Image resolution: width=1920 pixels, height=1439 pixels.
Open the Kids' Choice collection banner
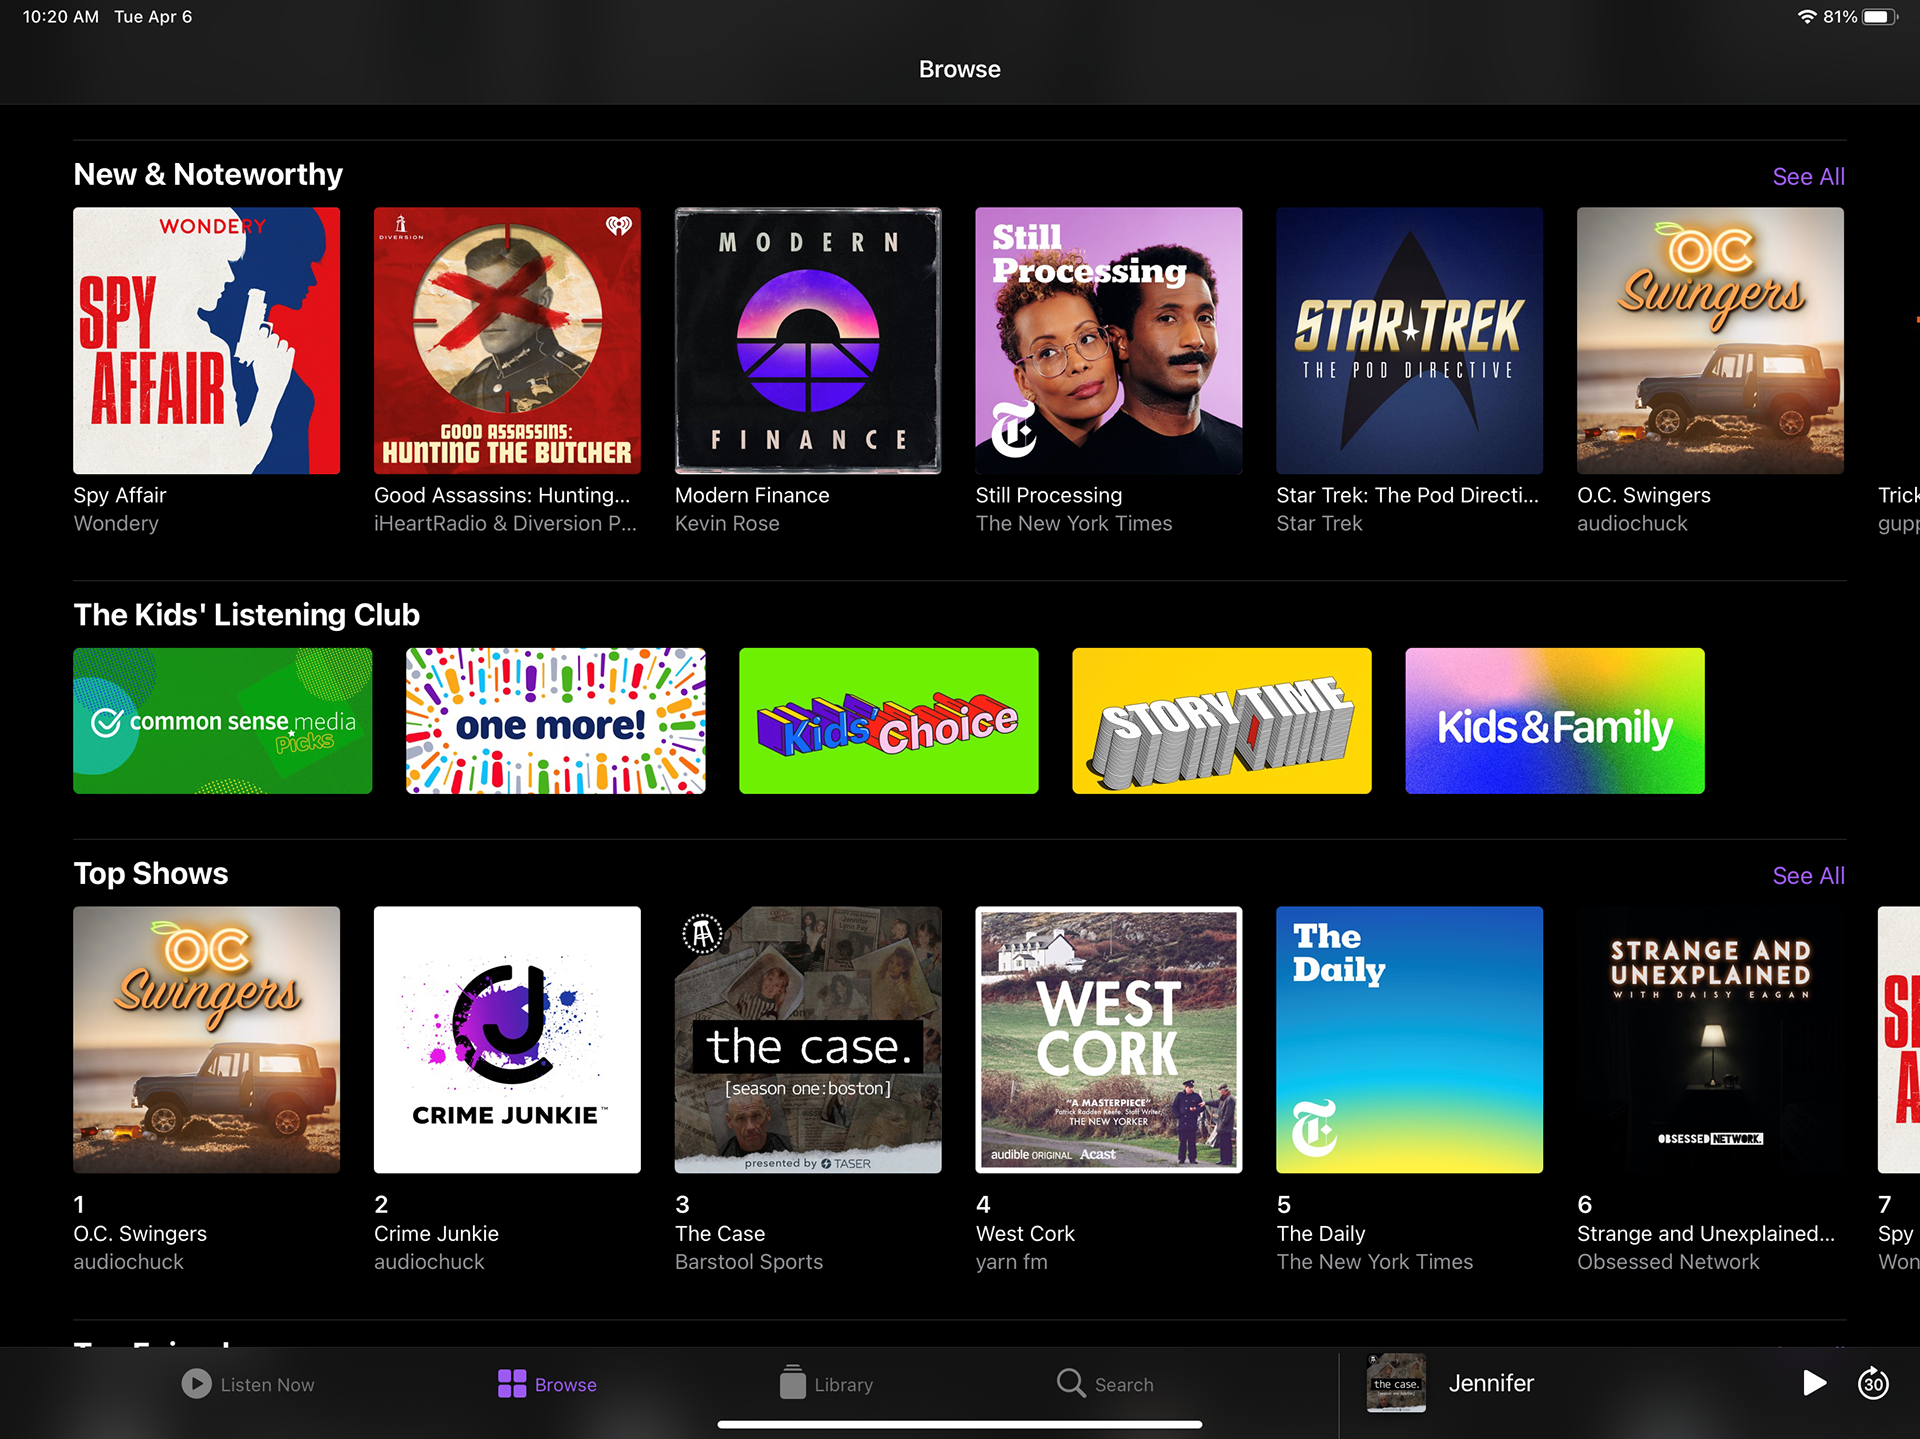888,721
